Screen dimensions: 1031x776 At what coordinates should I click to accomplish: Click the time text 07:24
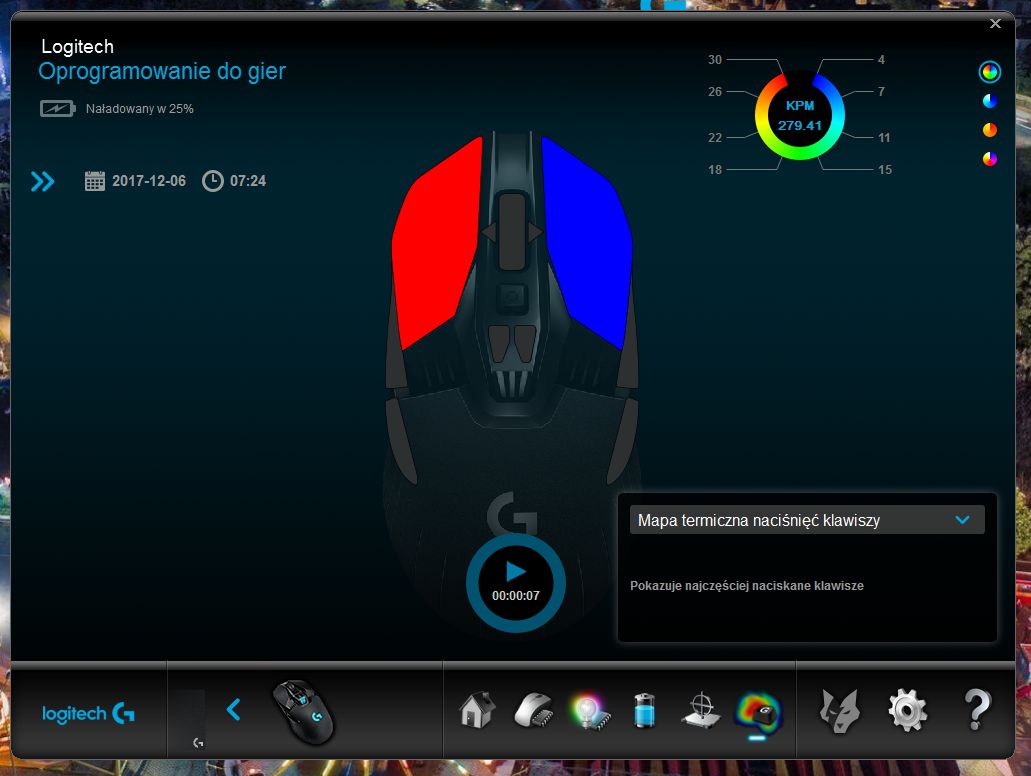(248, 181)
